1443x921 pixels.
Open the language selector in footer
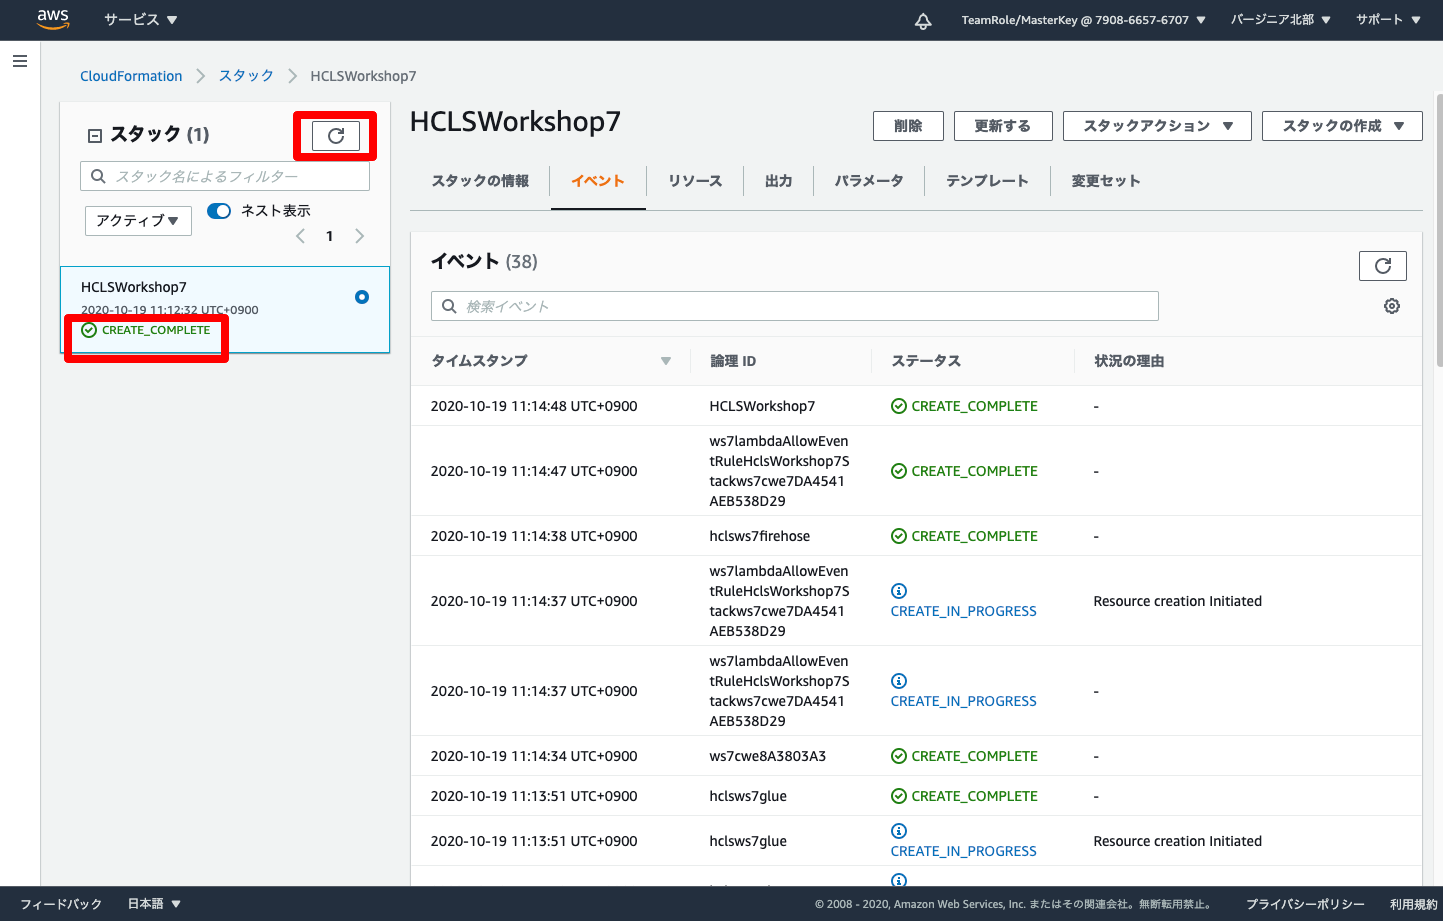pos(154,904)
